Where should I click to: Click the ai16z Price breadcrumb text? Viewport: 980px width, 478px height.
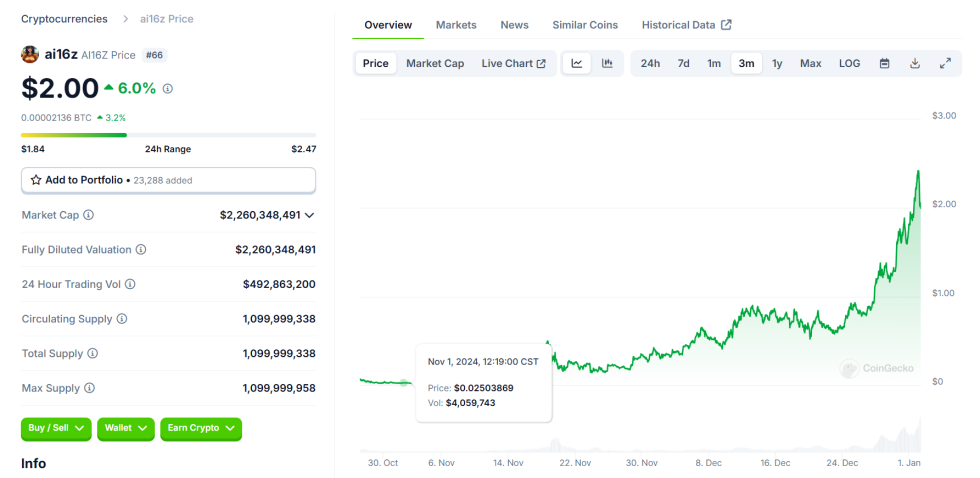click(x=166, y=19)
